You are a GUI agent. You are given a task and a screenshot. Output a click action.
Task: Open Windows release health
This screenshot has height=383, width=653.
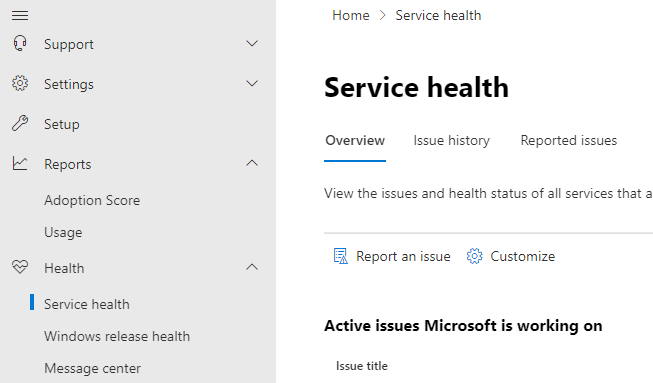117,336
